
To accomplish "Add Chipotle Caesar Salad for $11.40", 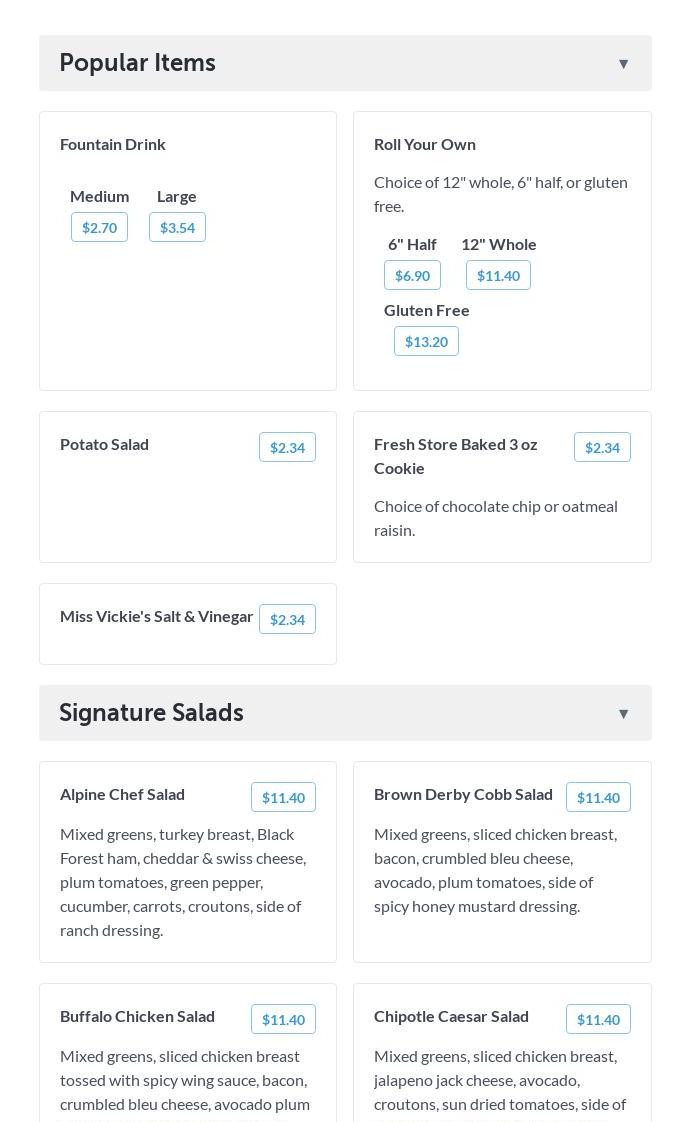I will 598,1020.
